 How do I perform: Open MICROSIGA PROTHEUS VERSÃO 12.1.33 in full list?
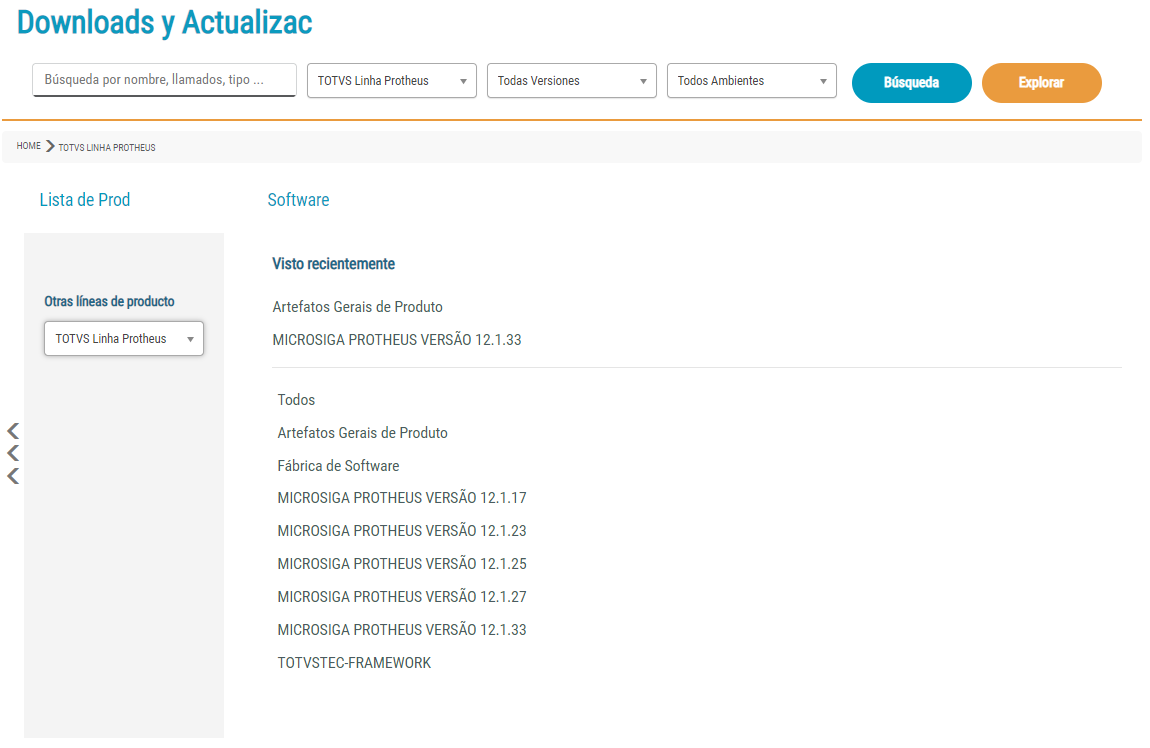[402, 630]
